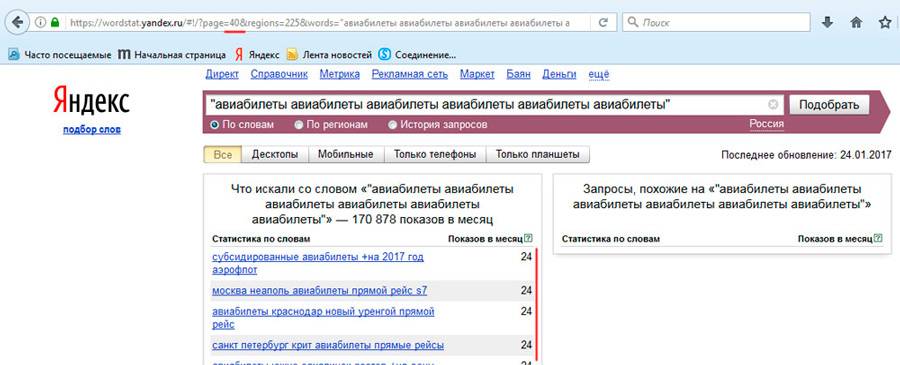Clear the query with the round X icon
This screenshot has width=900, height=365.
pyautogui.click(x=773, y=104)
